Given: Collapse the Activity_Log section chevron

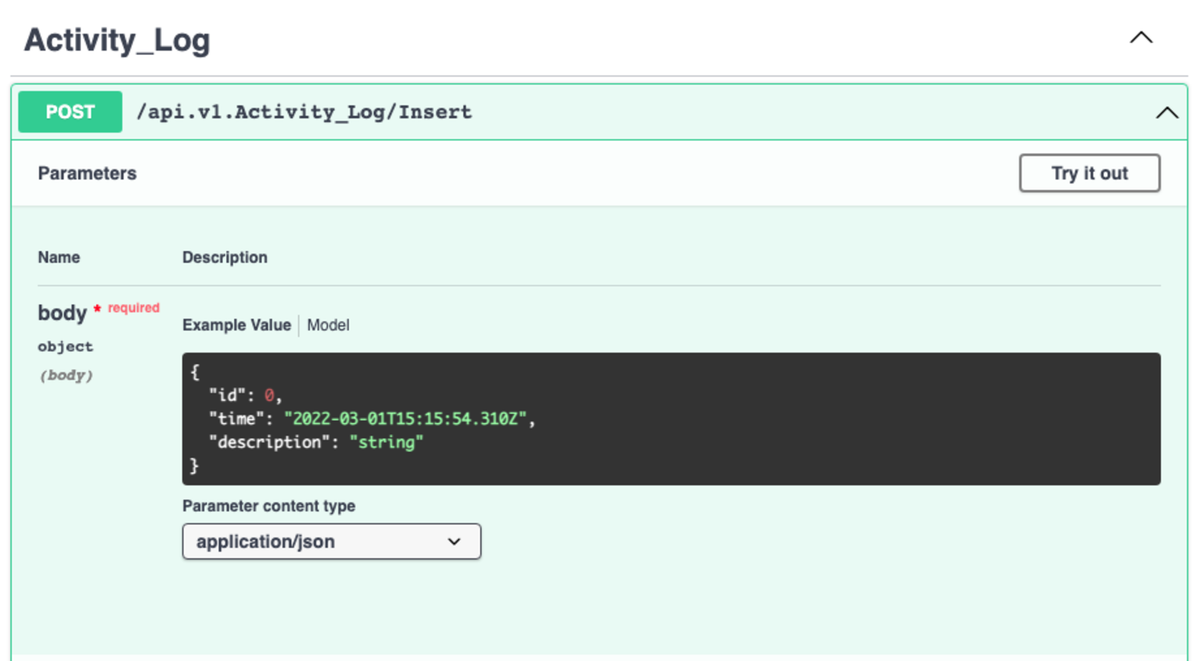Looking at the screenshot, I should 1141,37.
